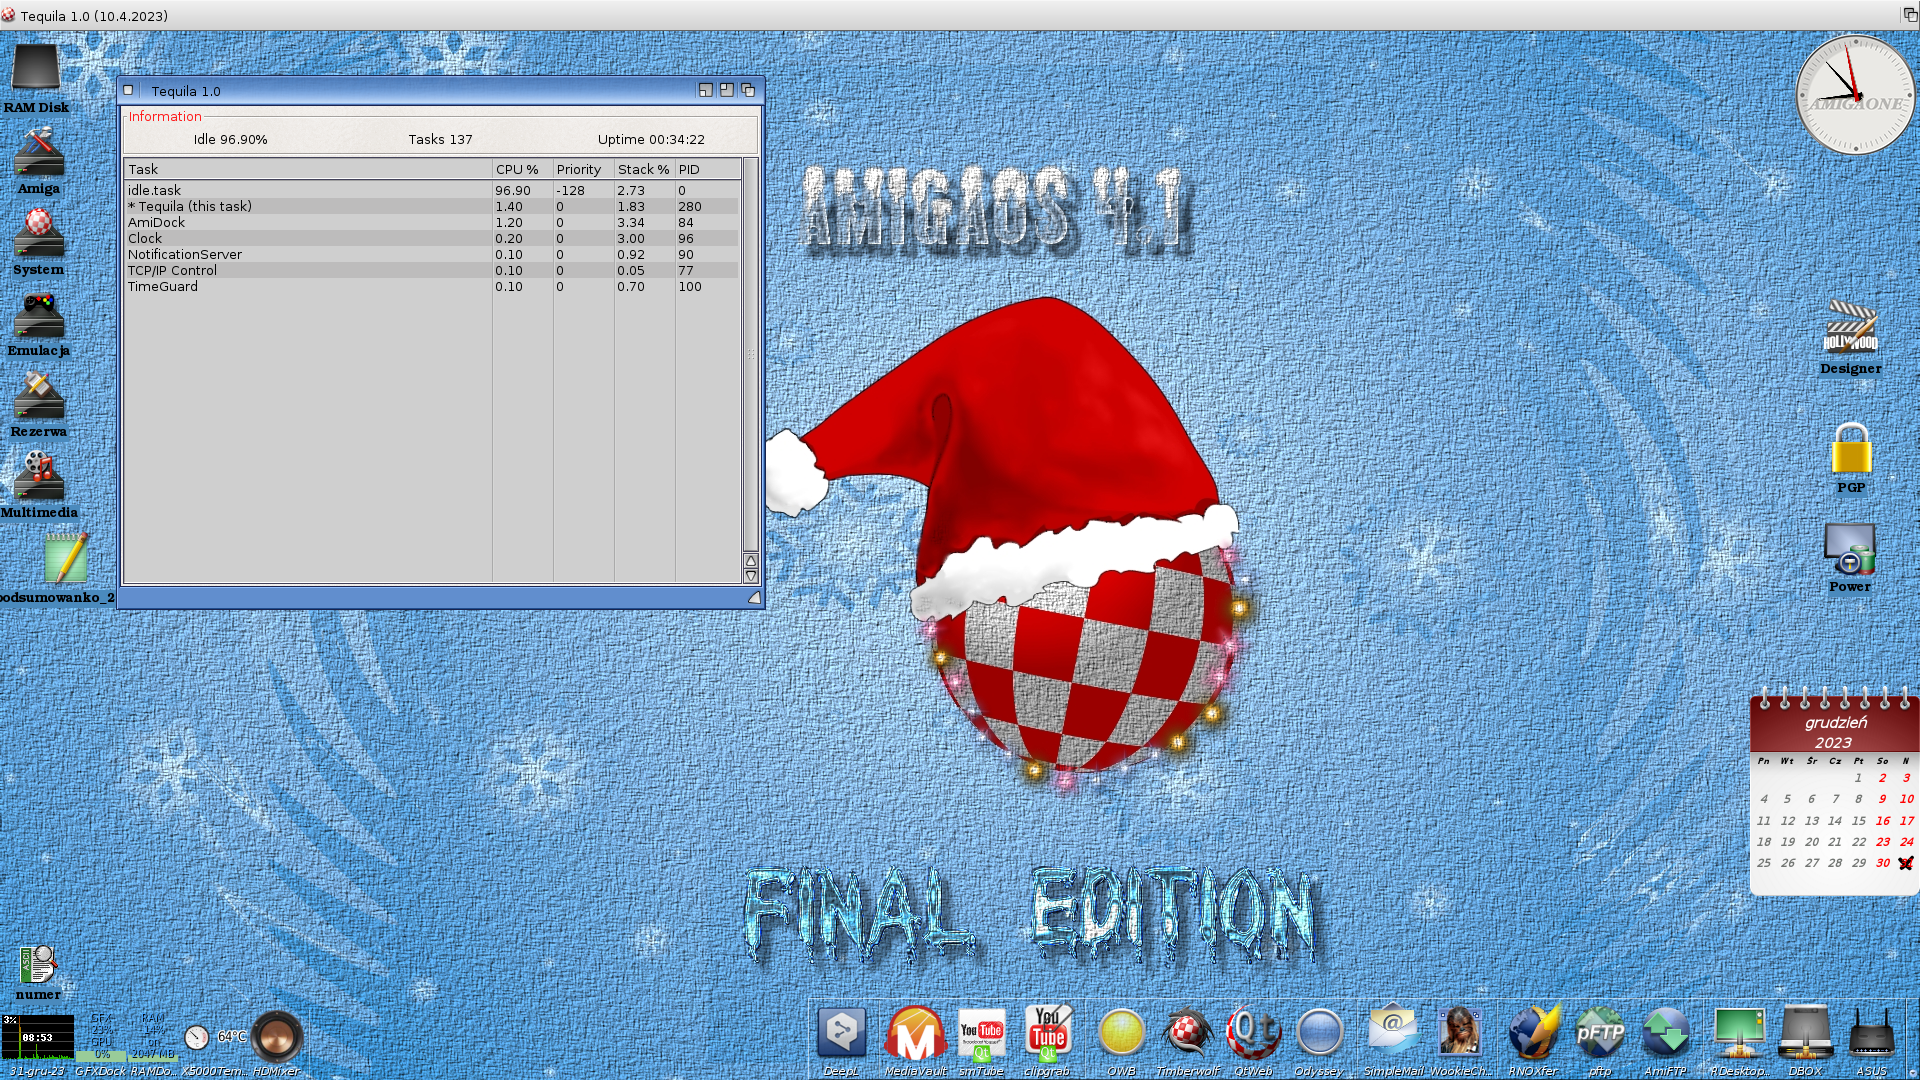
Task: Launch AmiFTP from the dock
Action: click(1666, 1040)
